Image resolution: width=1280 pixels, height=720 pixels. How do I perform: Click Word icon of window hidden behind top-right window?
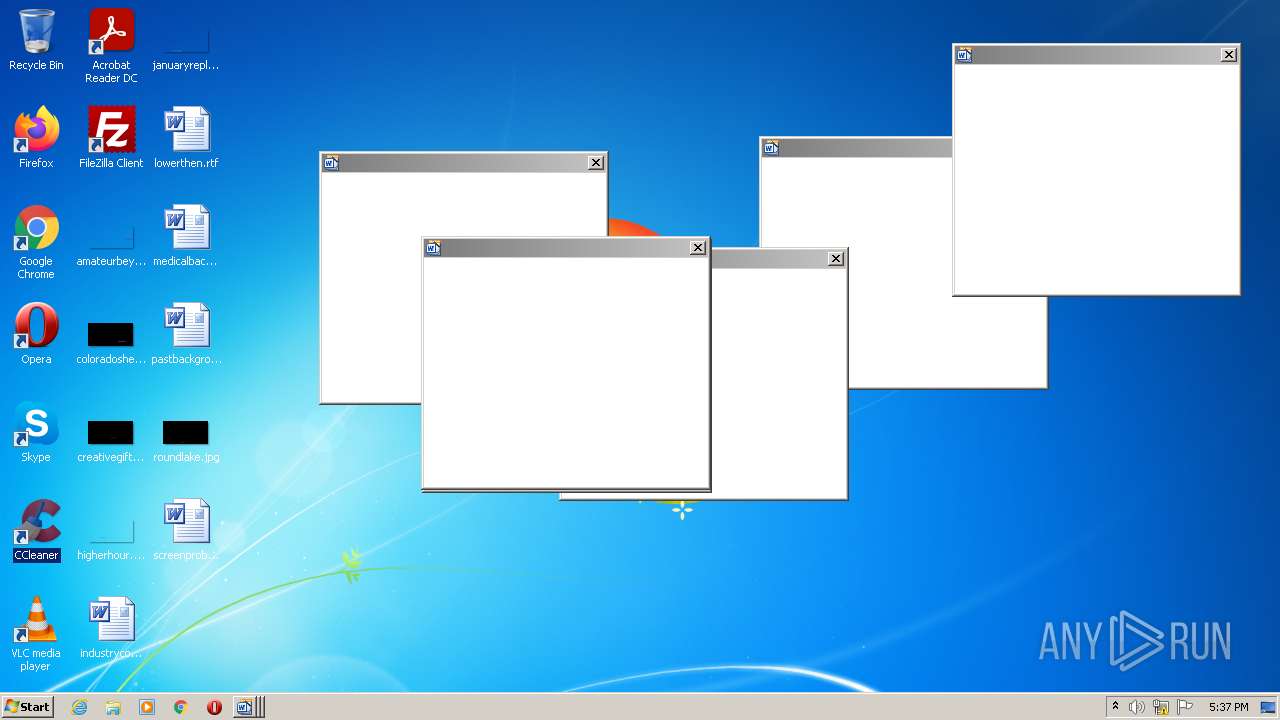click(x=771, y=148)
